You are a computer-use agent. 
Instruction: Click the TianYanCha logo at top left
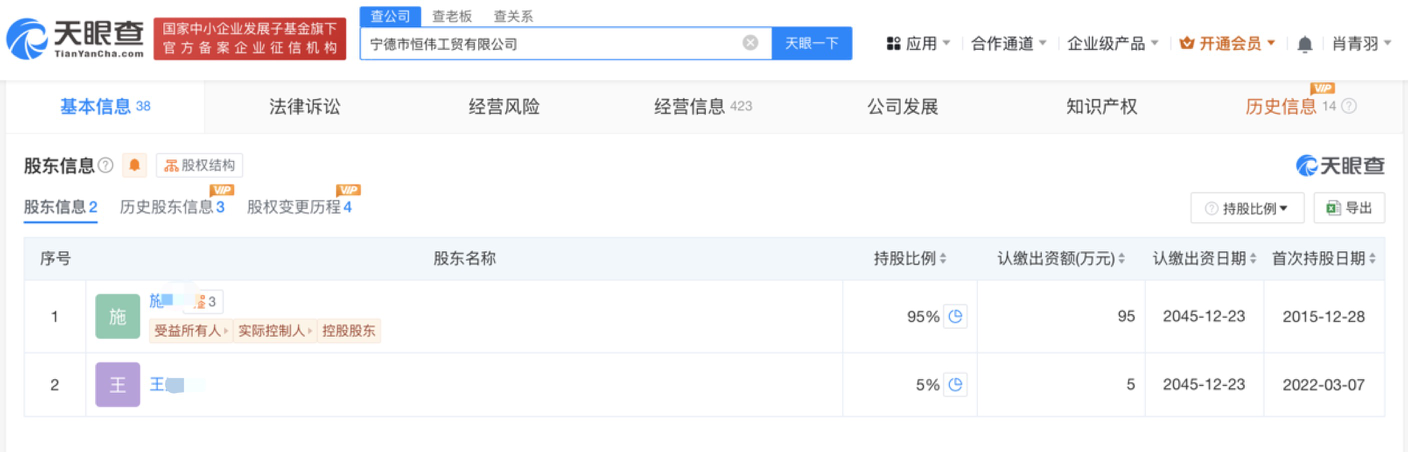click(75, 40)
